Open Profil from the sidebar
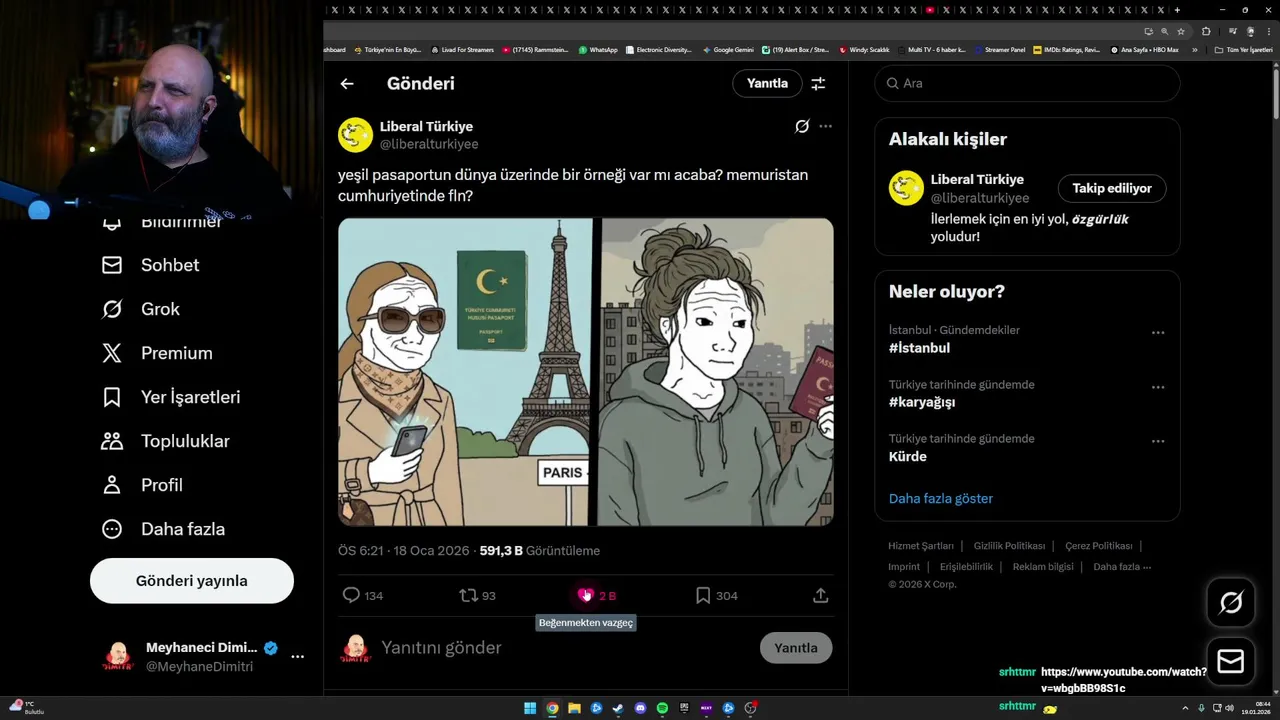 (x=142, y=485)
